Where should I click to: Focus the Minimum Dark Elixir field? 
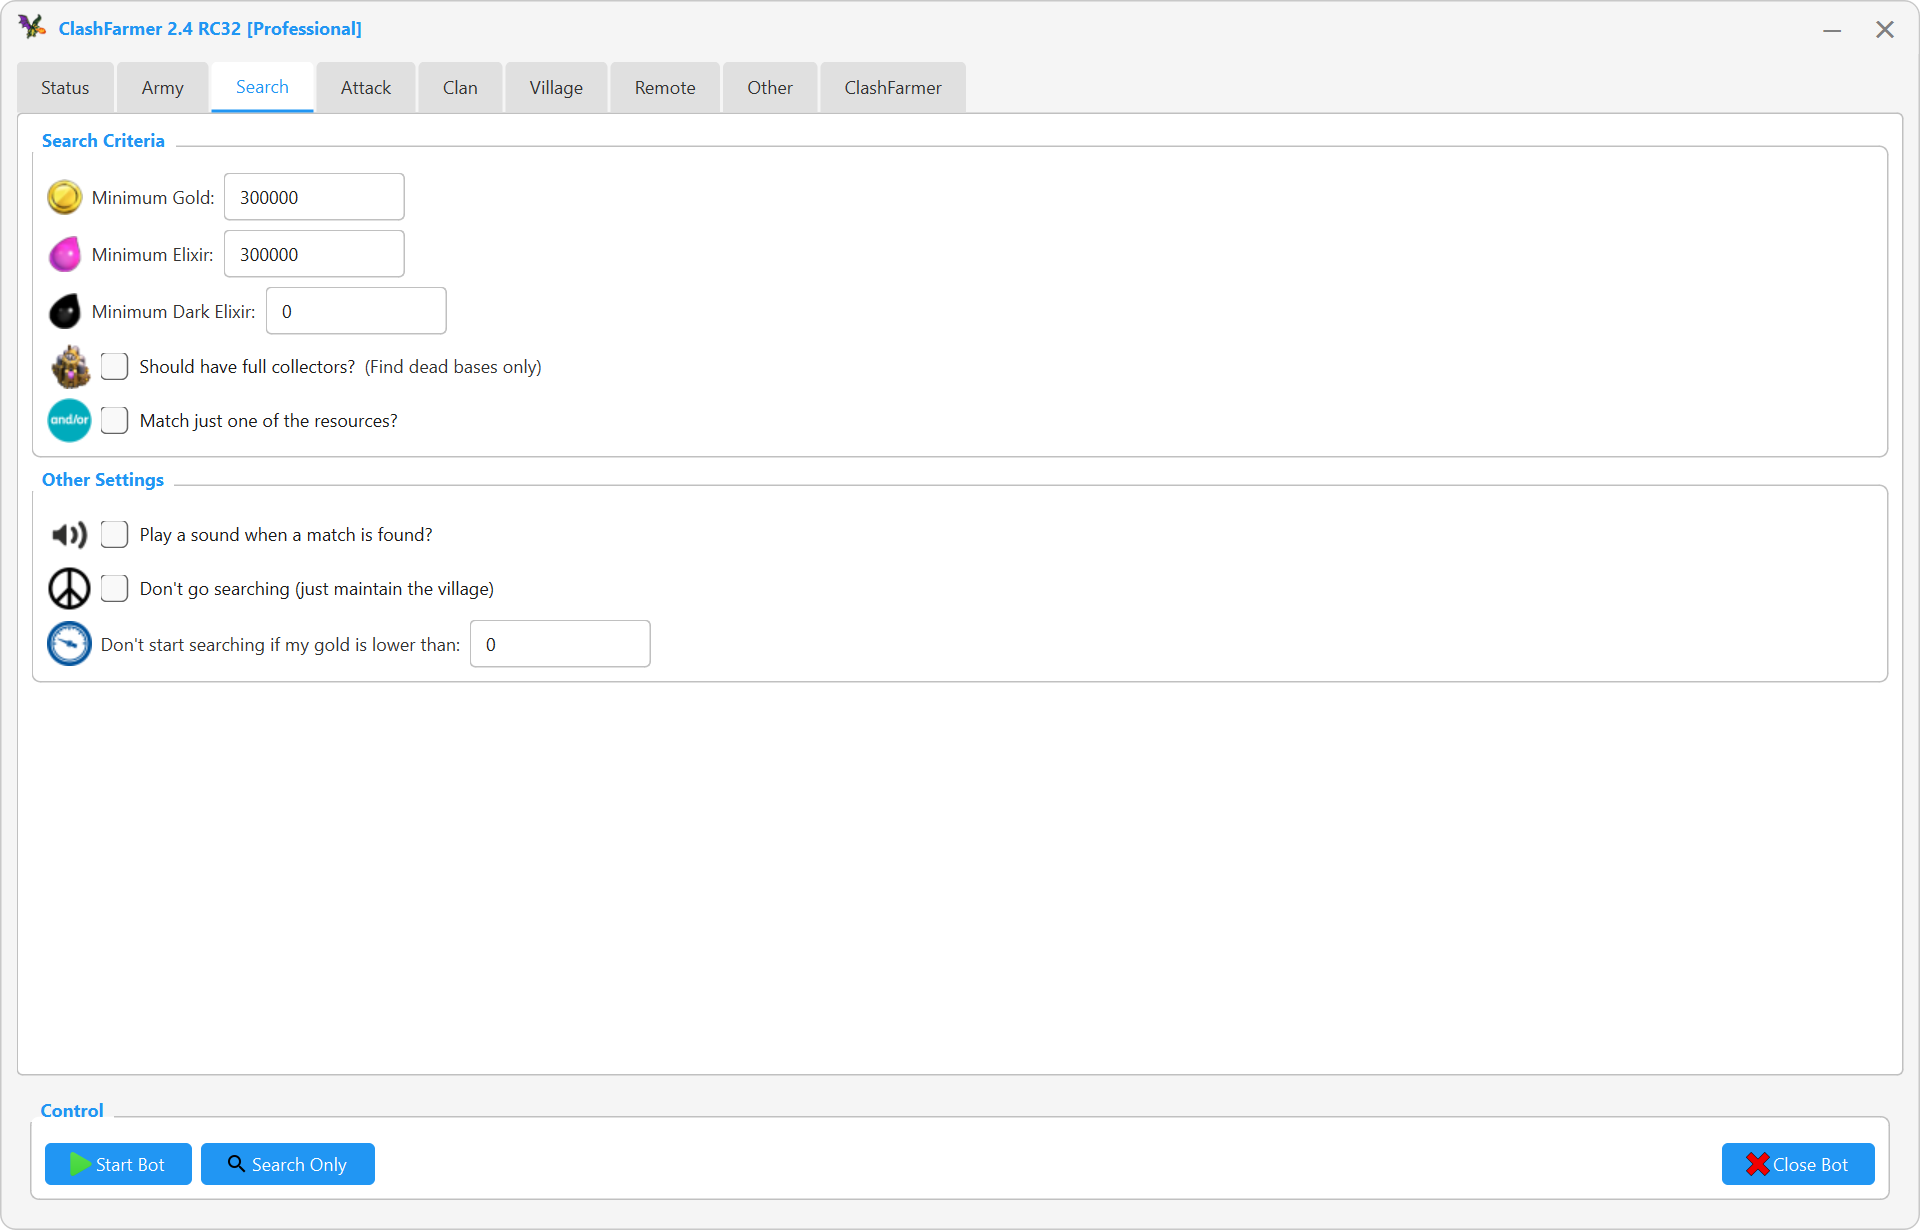pos(356,311)
